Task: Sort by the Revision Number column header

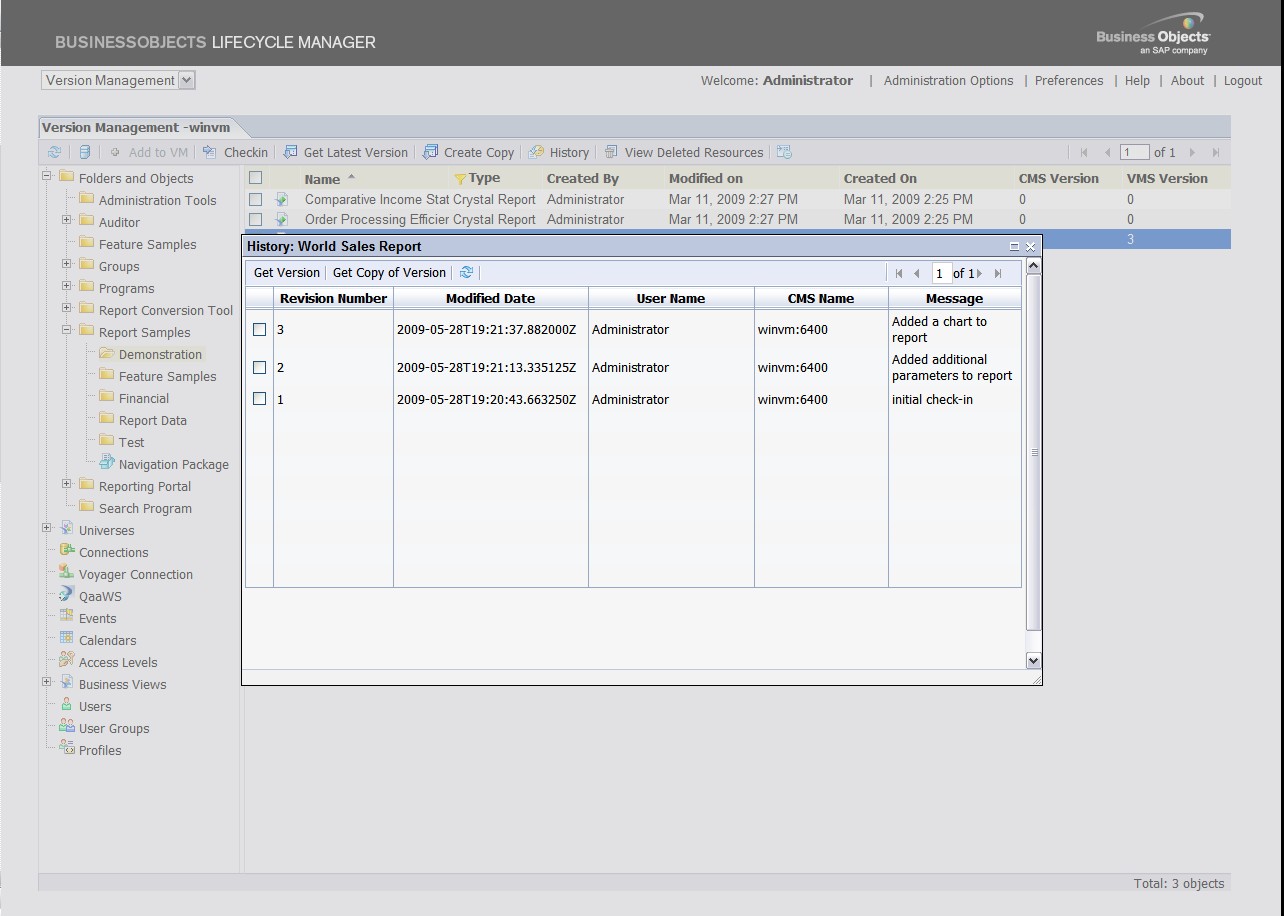Action: point(333,298)
